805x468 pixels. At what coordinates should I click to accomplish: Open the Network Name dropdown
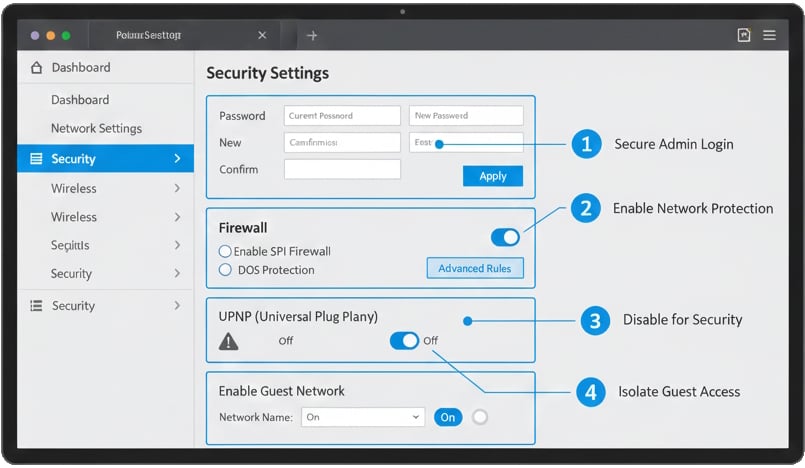(363, 417)
